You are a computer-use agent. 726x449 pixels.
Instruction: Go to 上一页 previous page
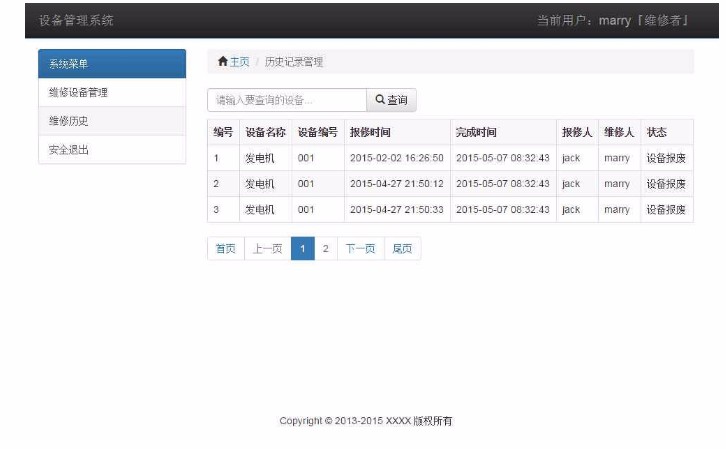tap(268, 249)
